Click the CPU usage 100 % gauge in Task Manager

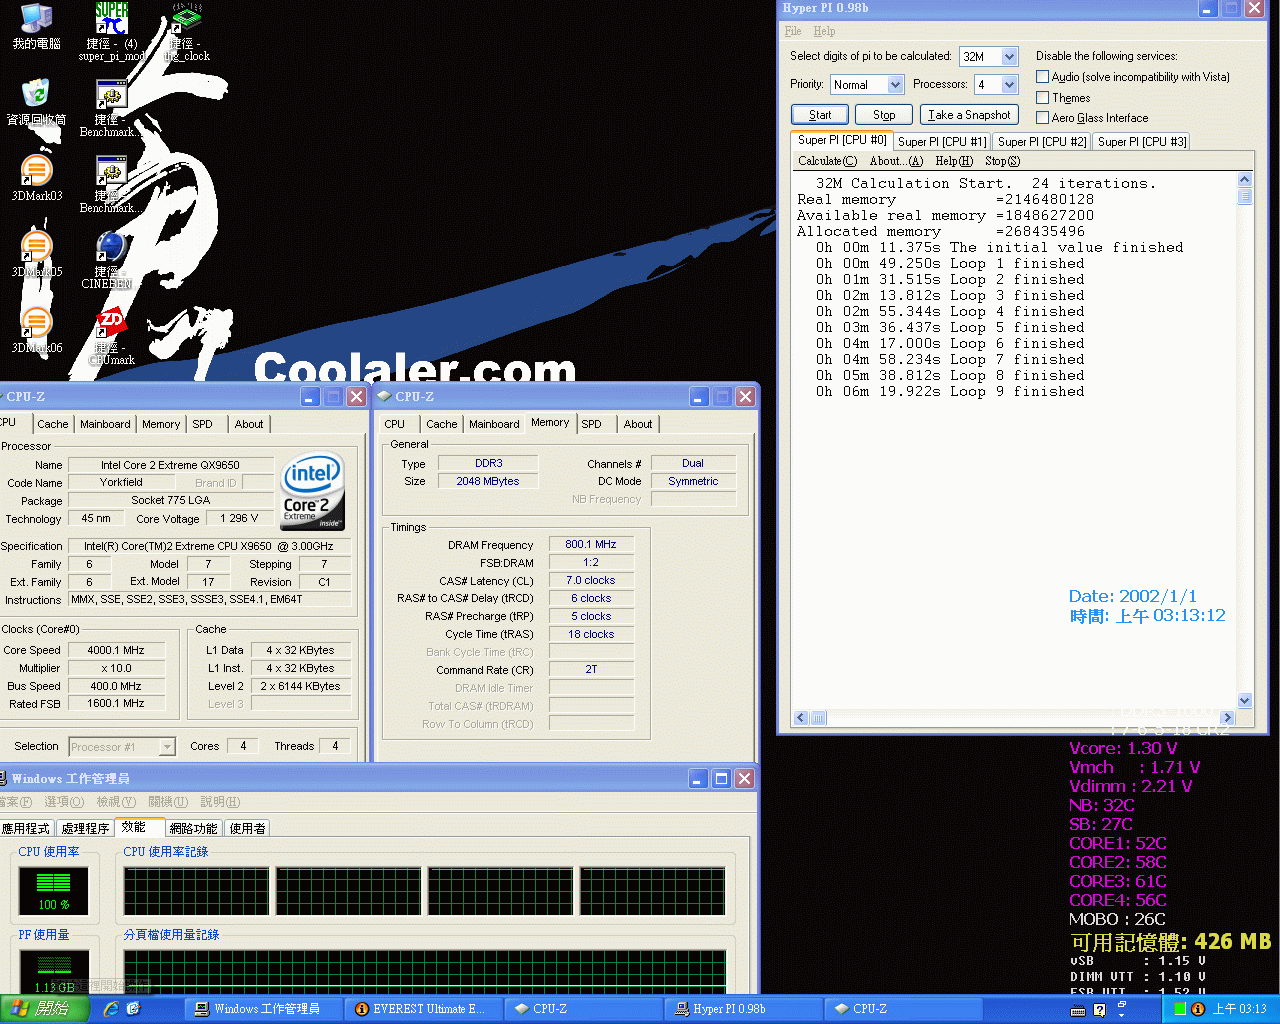point(54,891)
